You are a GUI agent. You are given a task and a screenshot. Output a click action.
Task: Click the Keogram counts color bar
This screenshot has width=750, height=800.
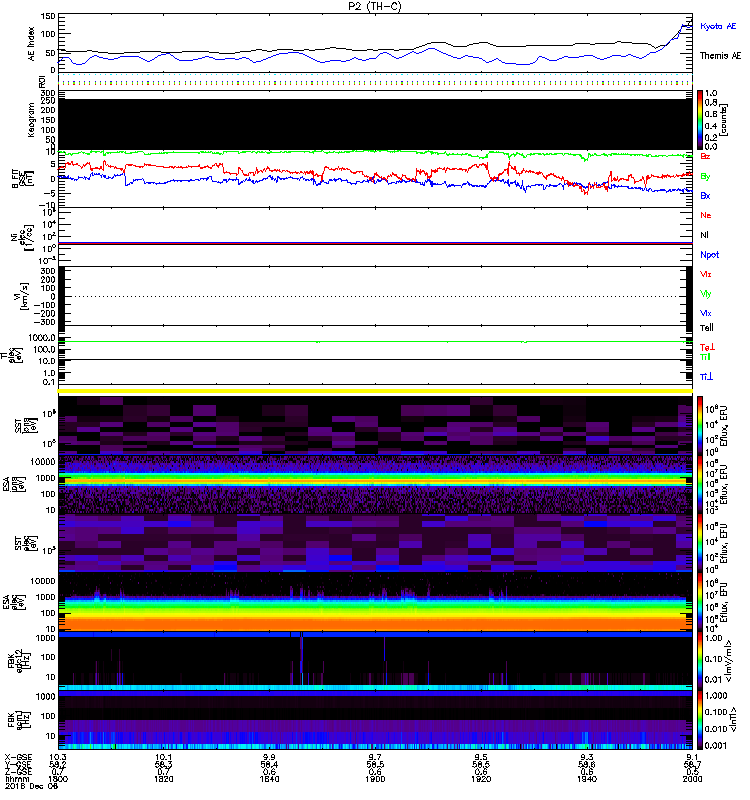tap(701, 119)
